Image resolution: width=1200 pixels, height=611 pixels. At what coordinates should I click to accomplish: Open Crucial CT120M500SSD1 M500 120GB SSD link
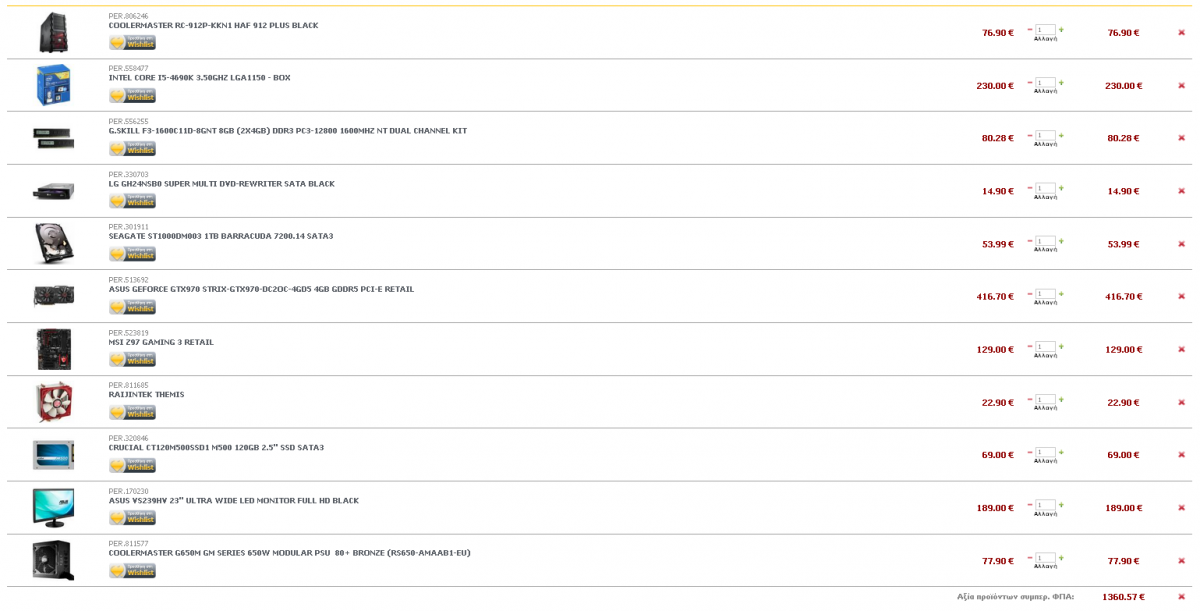216,448
